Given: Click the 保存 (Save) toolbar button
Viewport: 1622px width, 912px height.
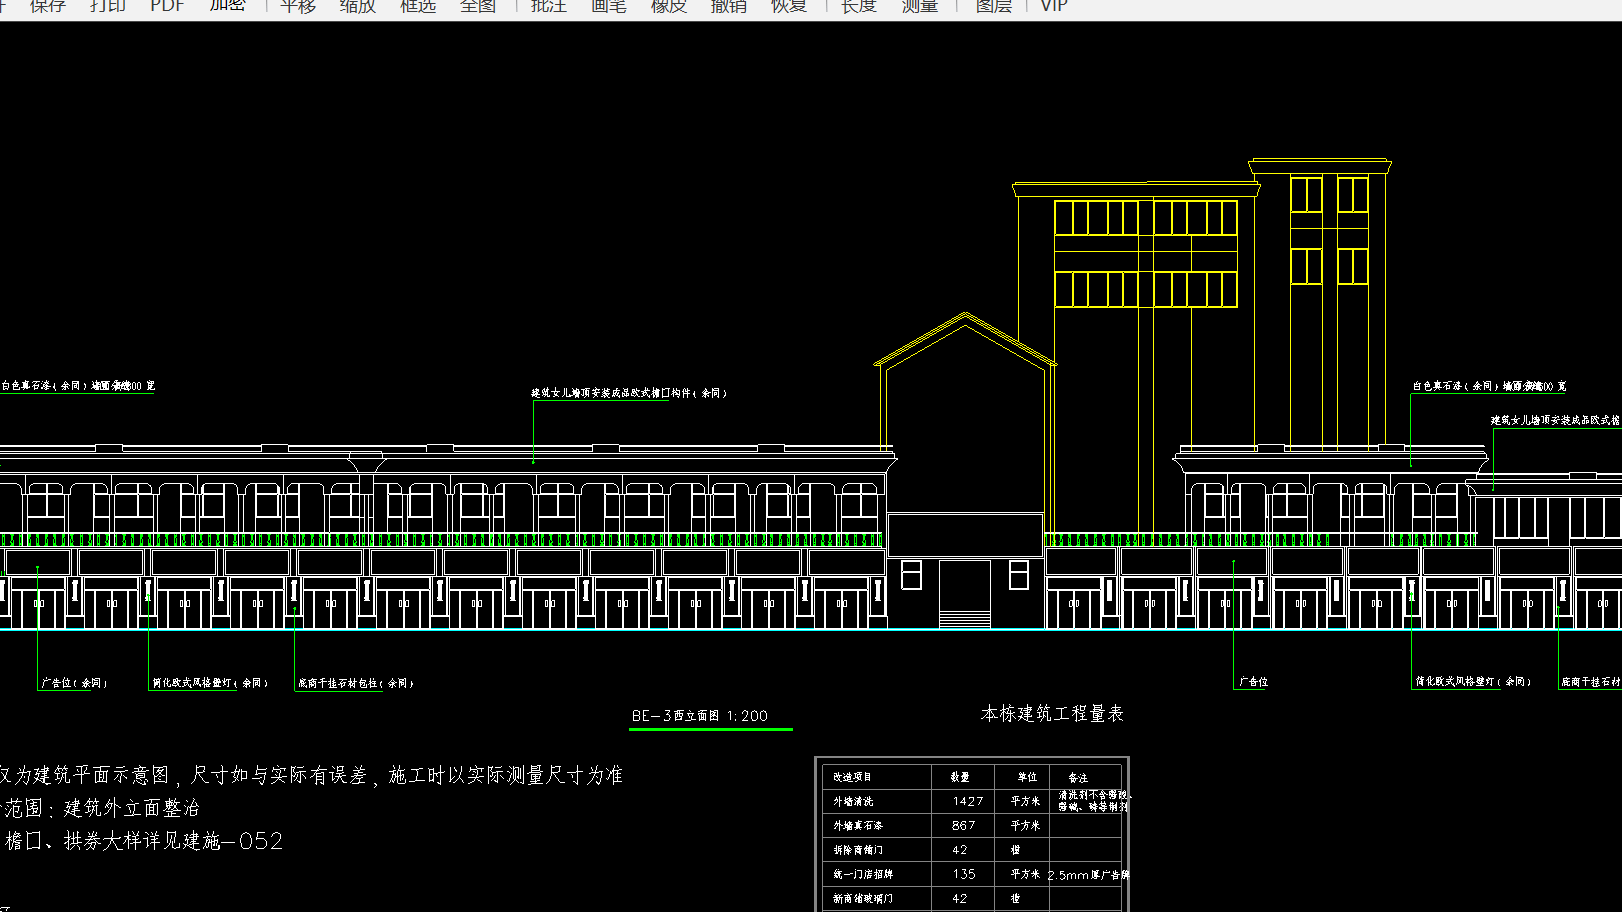Looking at the screenshot, I should 47,6.
